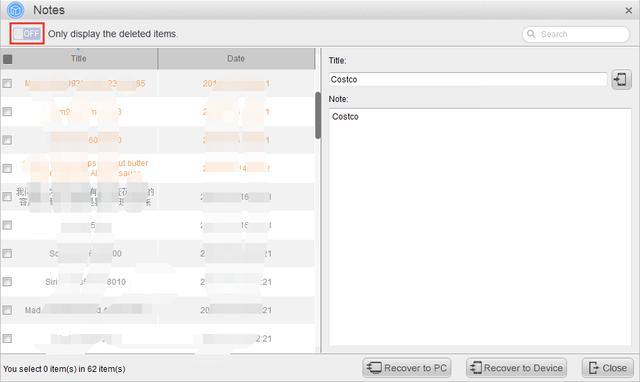Check the checkbox for note ending 8010

pyautogui.click(x=7, y=282)
